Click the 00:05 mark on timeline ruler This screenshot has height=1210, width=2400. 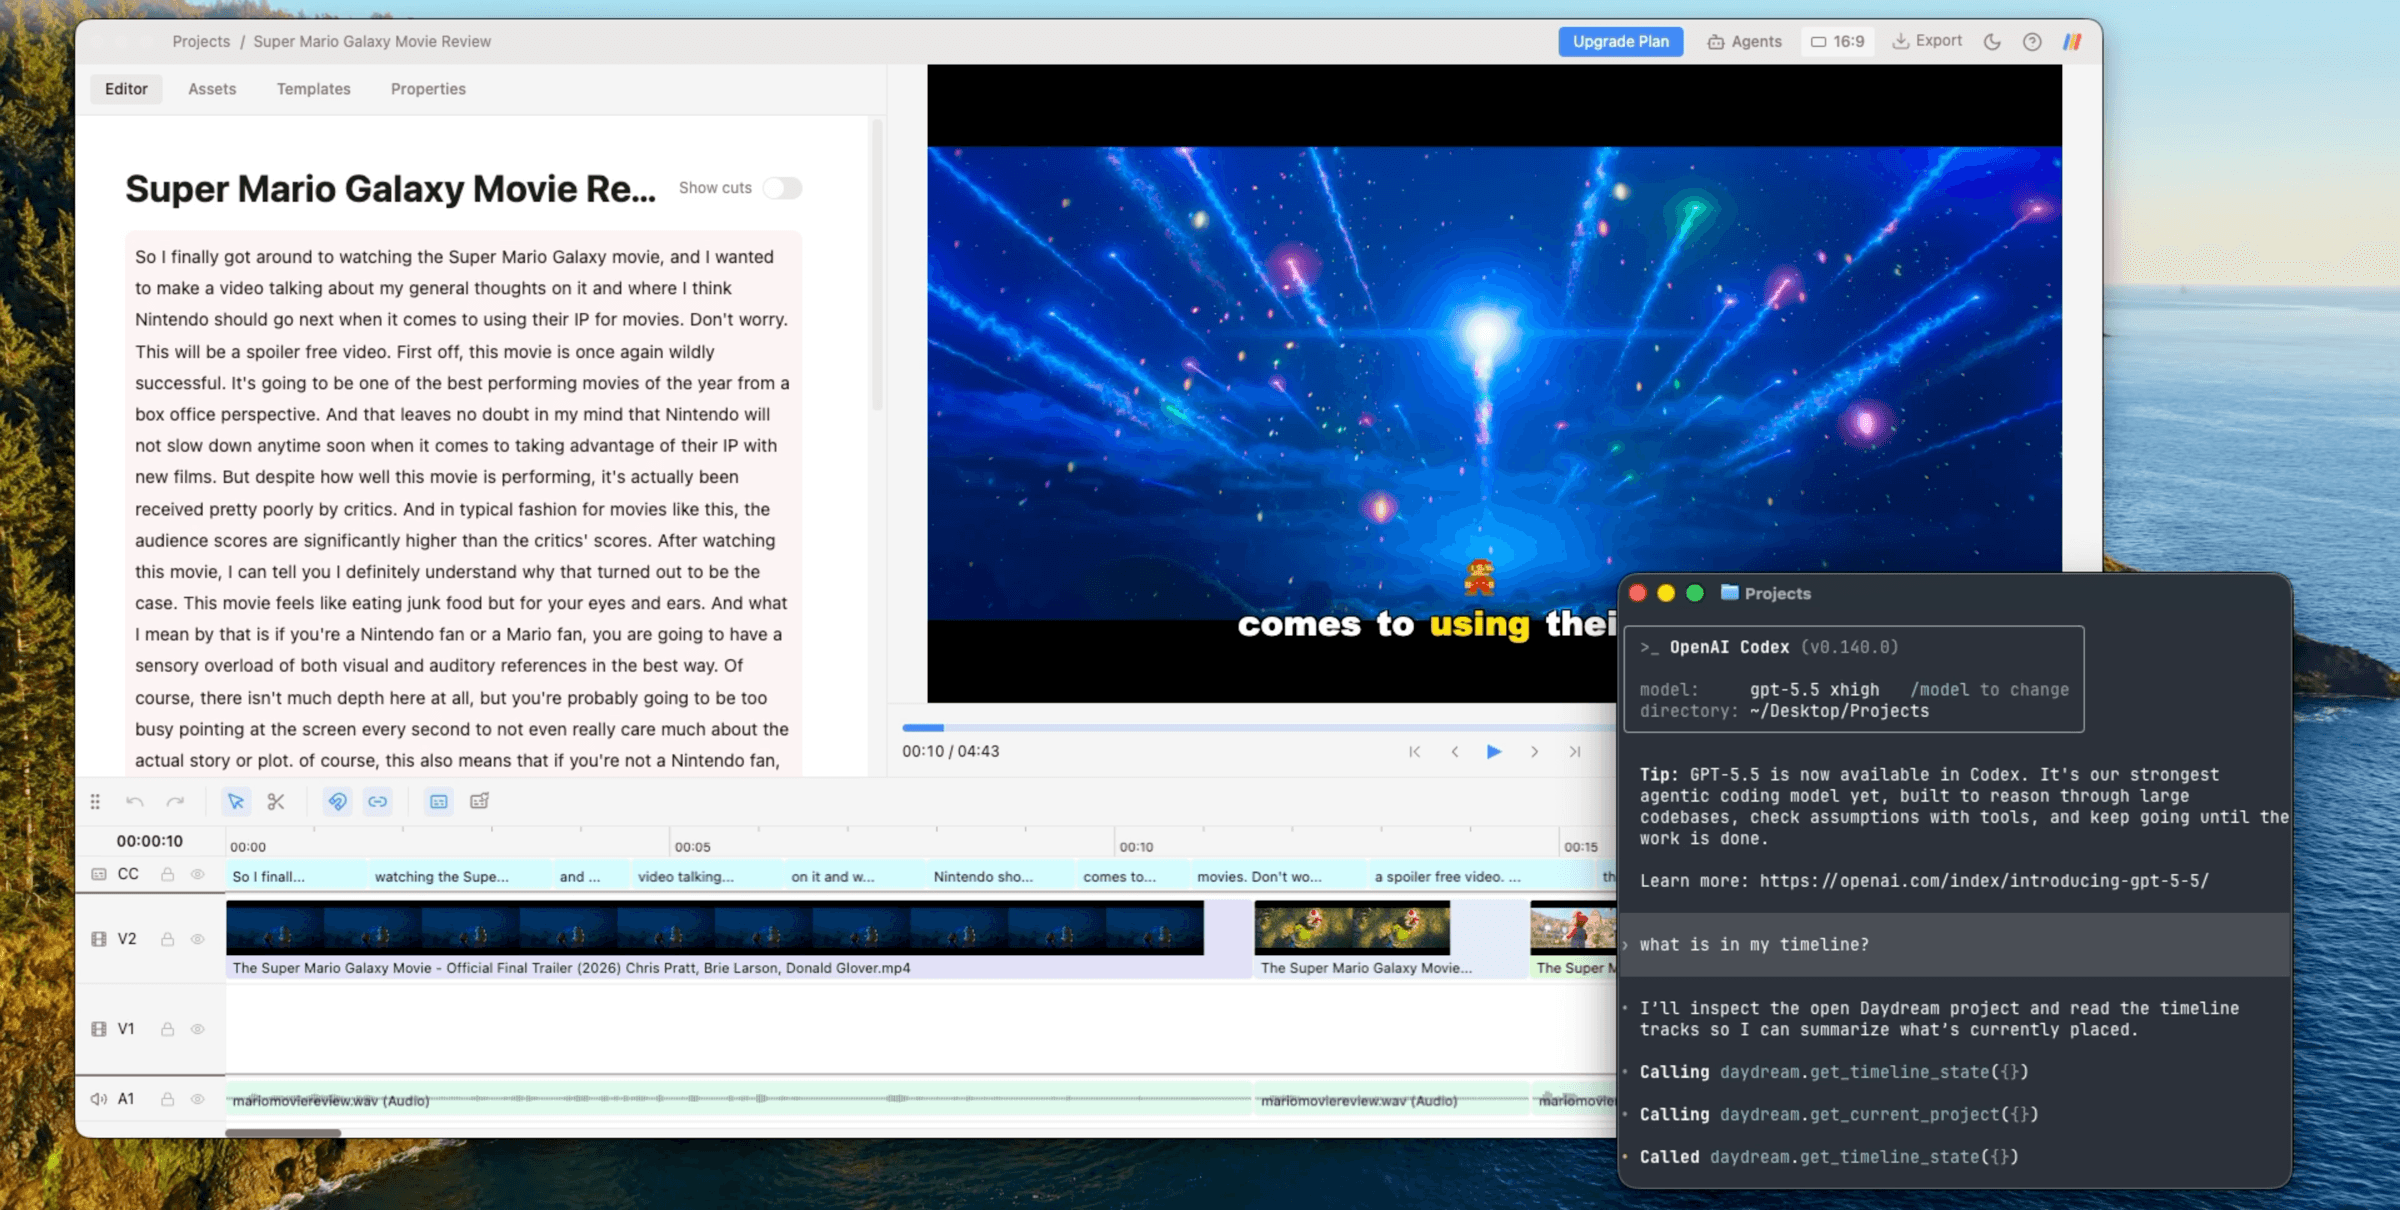pyautogui.click(x=692, y=847)
